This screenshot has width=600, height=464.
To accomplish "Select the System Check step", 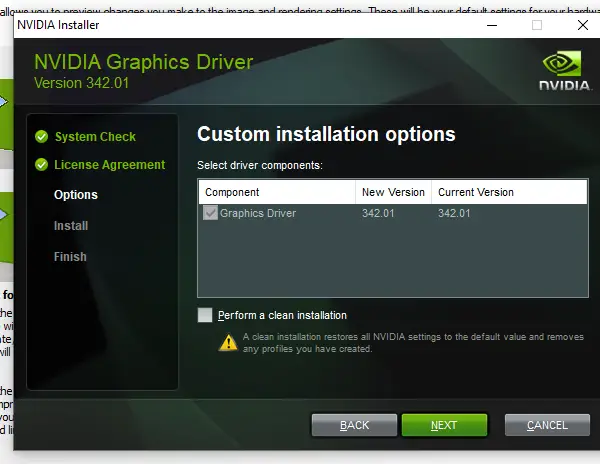I will point(95,137).
